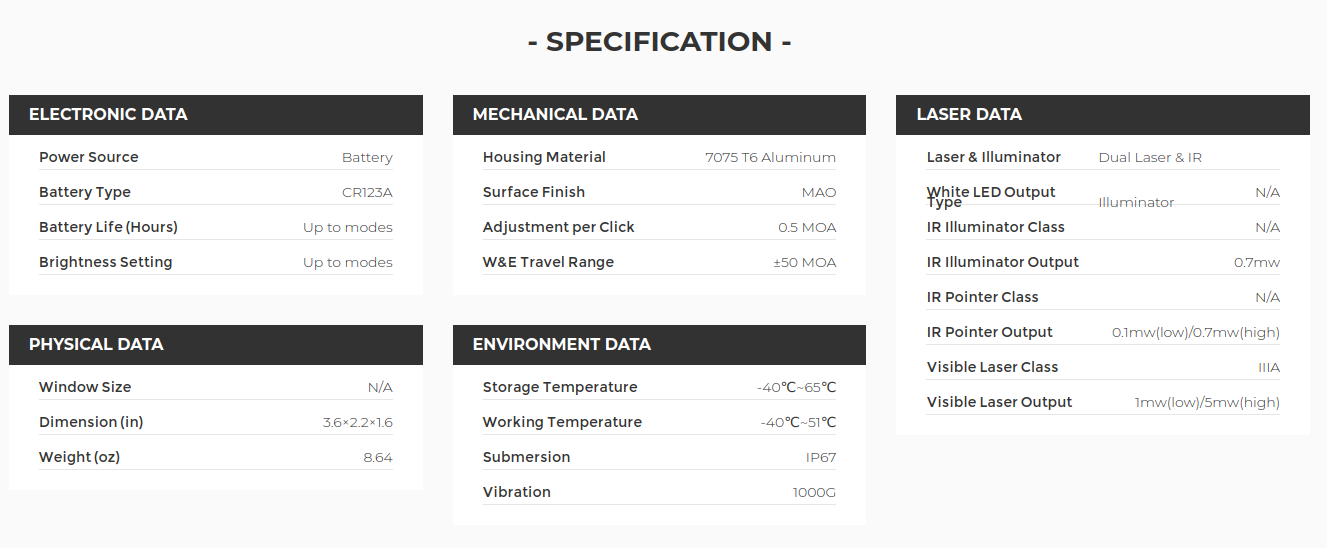Click the Working Temperature label
Viewport: 1327px width, 548px height.
(562, 422)
